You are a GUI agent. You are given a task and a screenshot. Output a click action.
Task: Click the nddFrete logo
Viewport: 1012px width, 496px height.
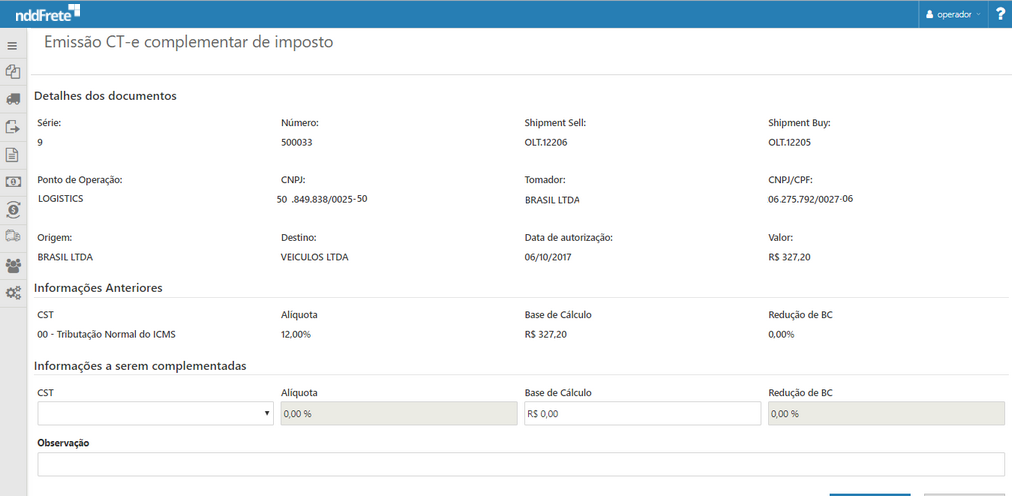pos(48,12)
